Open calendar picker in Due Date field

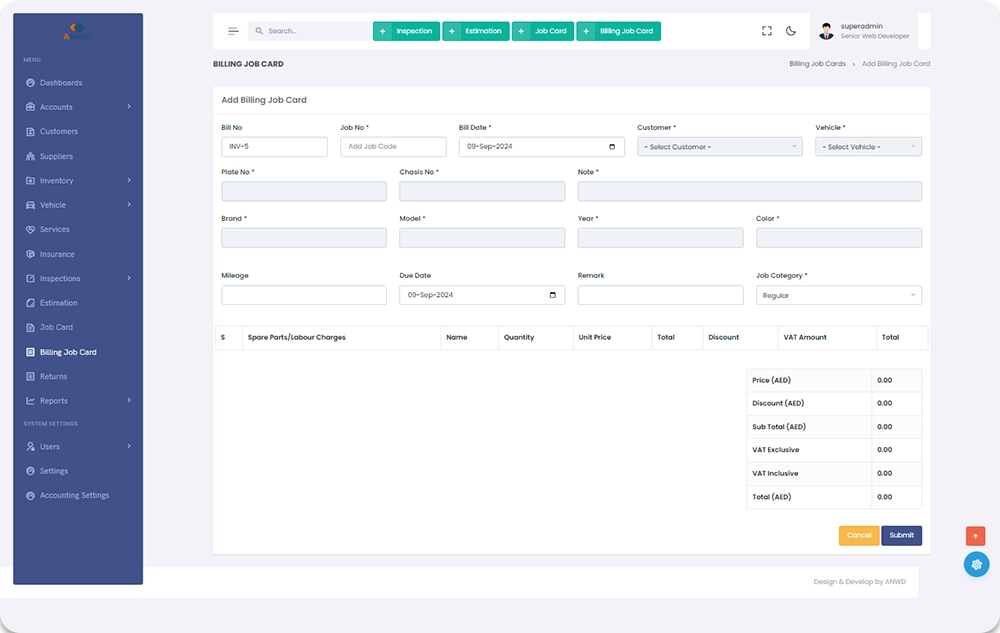click(x=553, y=295)
